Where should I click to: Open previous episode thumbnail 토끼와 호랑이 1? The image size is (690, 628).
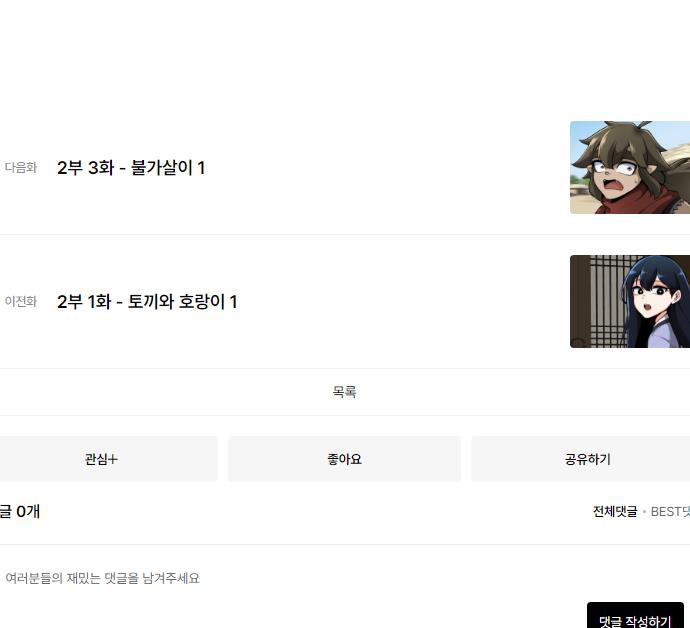point(630,301)
